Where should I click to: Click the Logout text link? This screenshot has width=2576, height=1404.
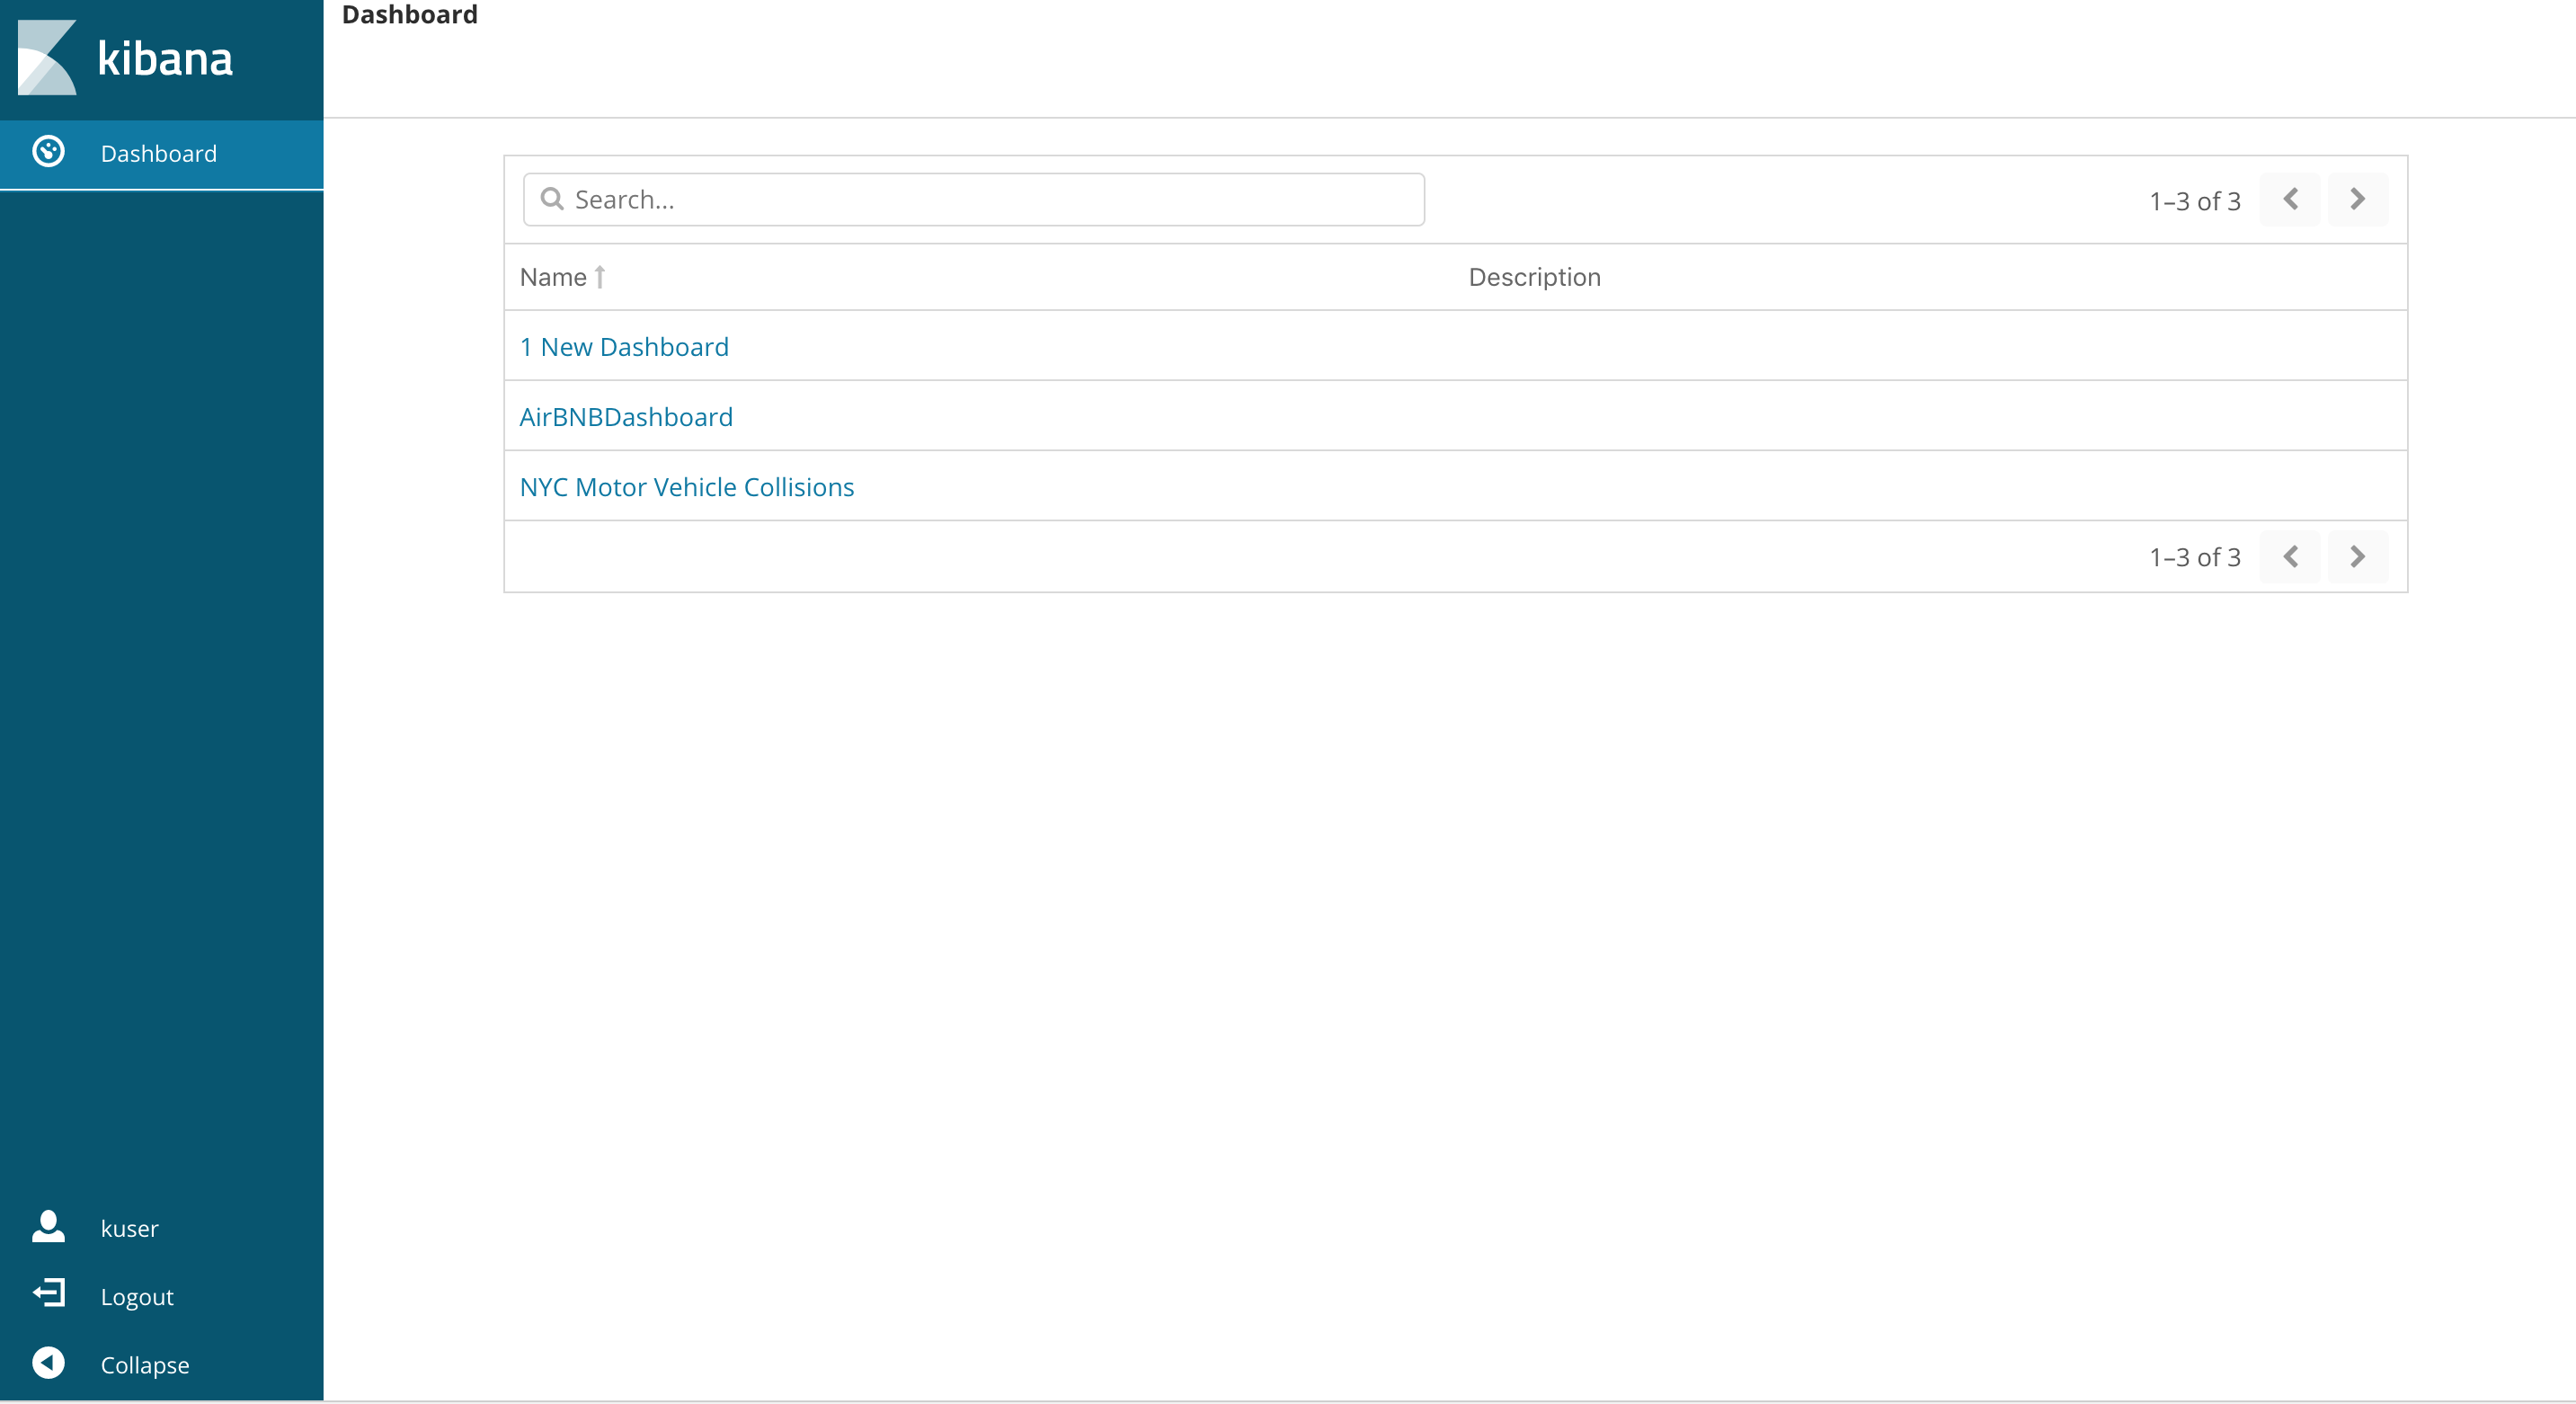pos(137,1297)
